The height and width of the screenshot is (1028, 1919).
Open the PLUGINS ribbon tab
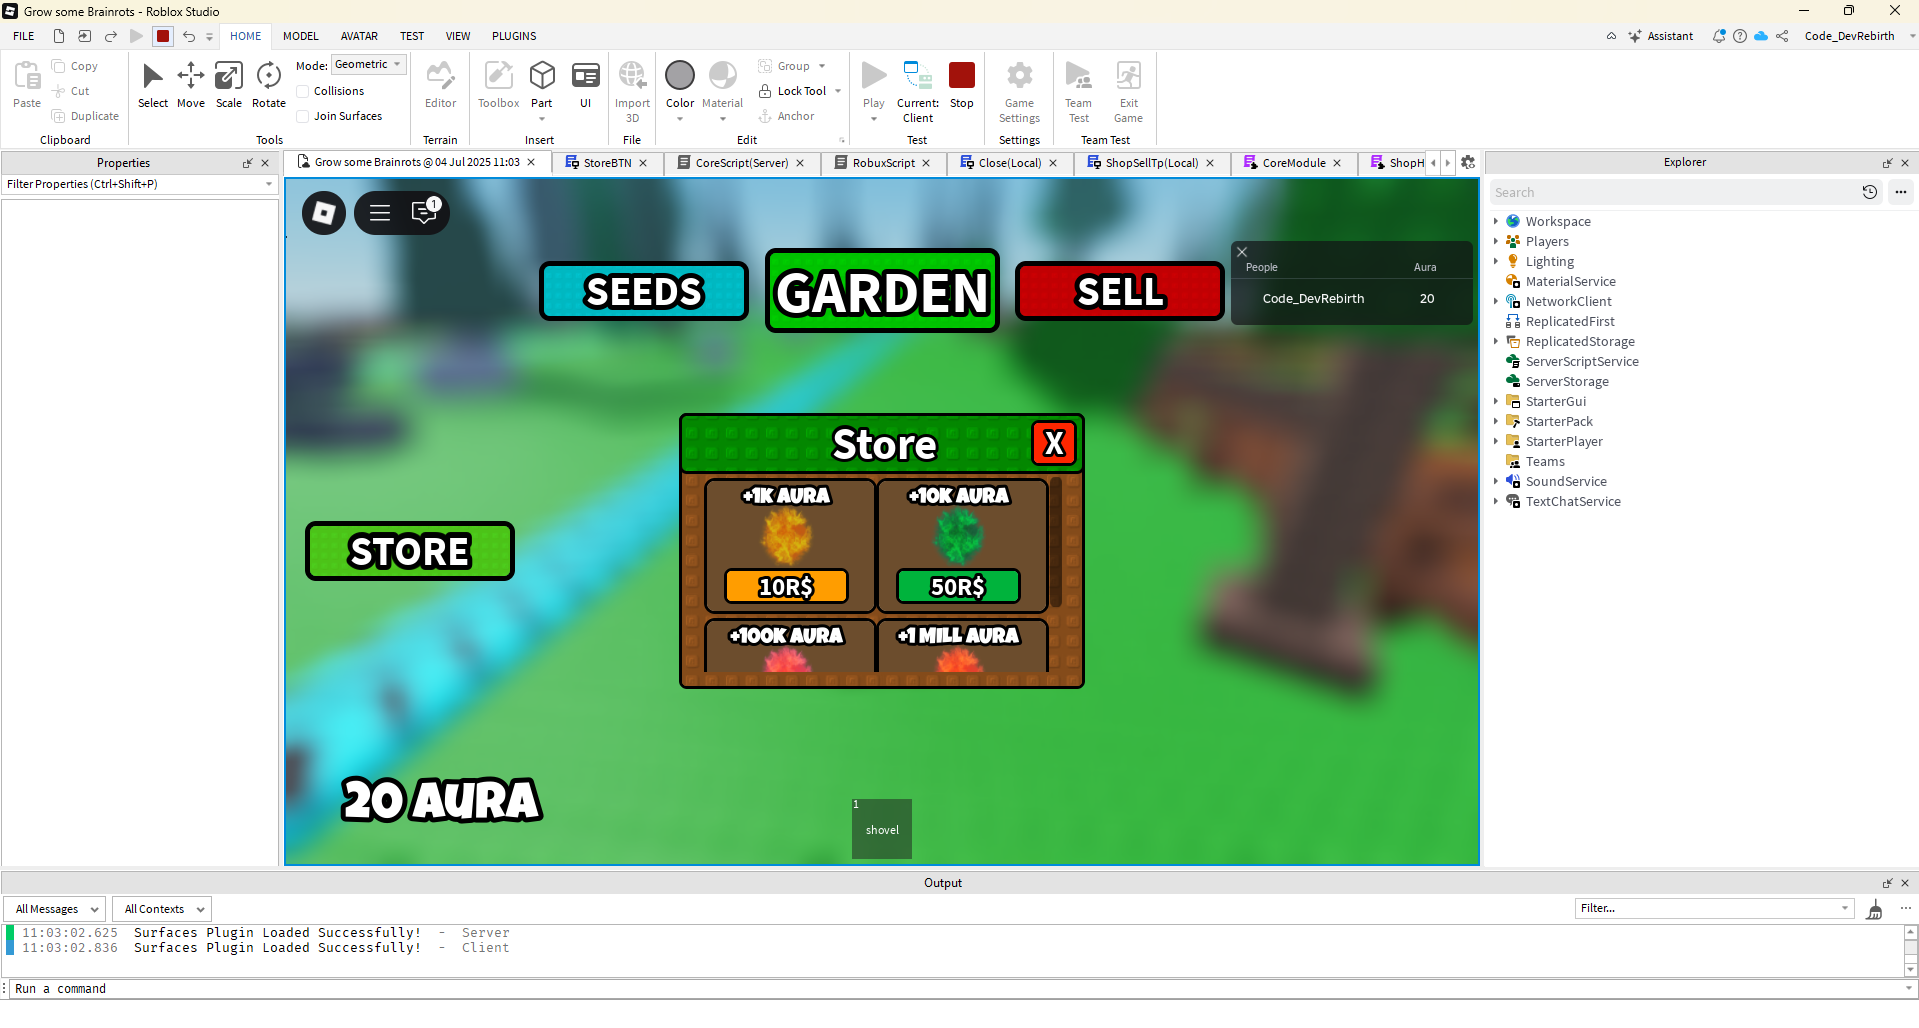514,36
